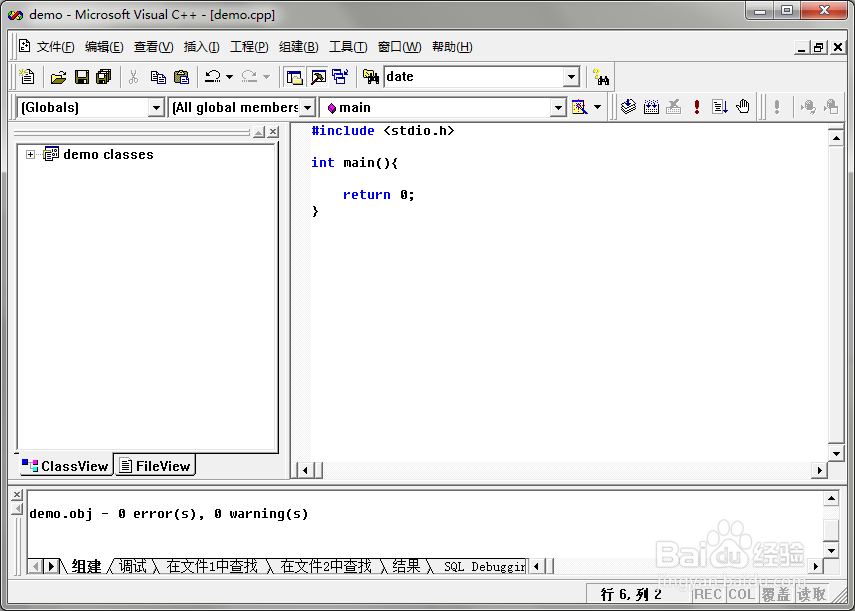Screen dimensions: 855x611
Task: Click the Search binoculars help icon
Action: 601,77
